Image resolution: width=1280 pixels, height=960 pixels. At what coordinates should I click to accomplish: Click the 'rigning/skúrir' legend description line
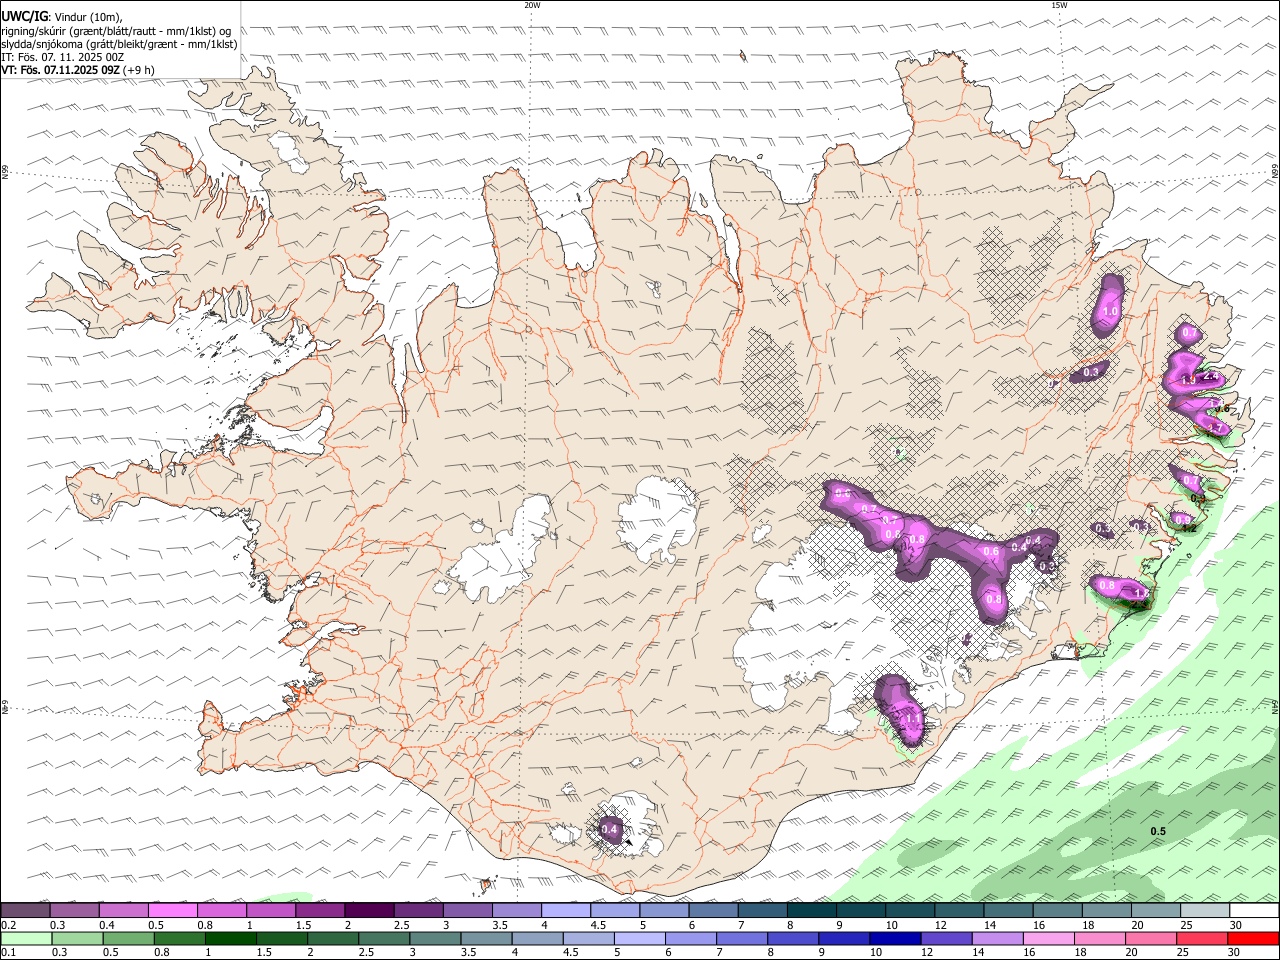(x=116, y=30)
